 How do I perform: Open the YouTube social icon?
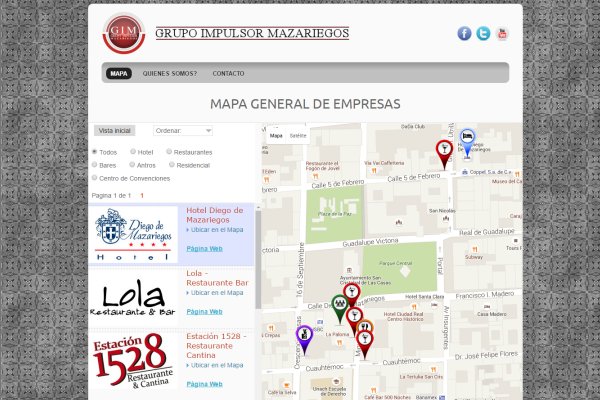coord(502,33)
